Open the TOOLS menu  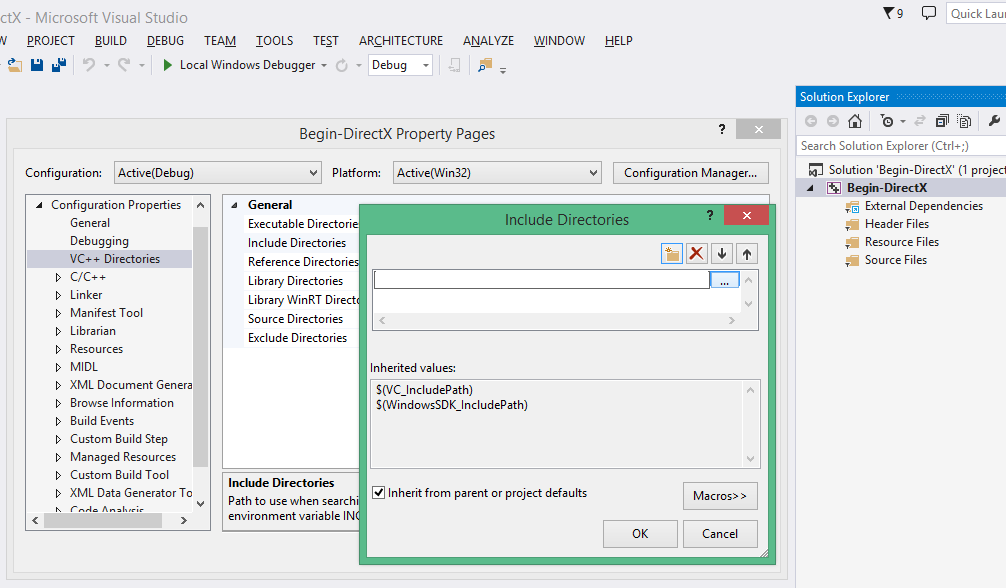275,40
